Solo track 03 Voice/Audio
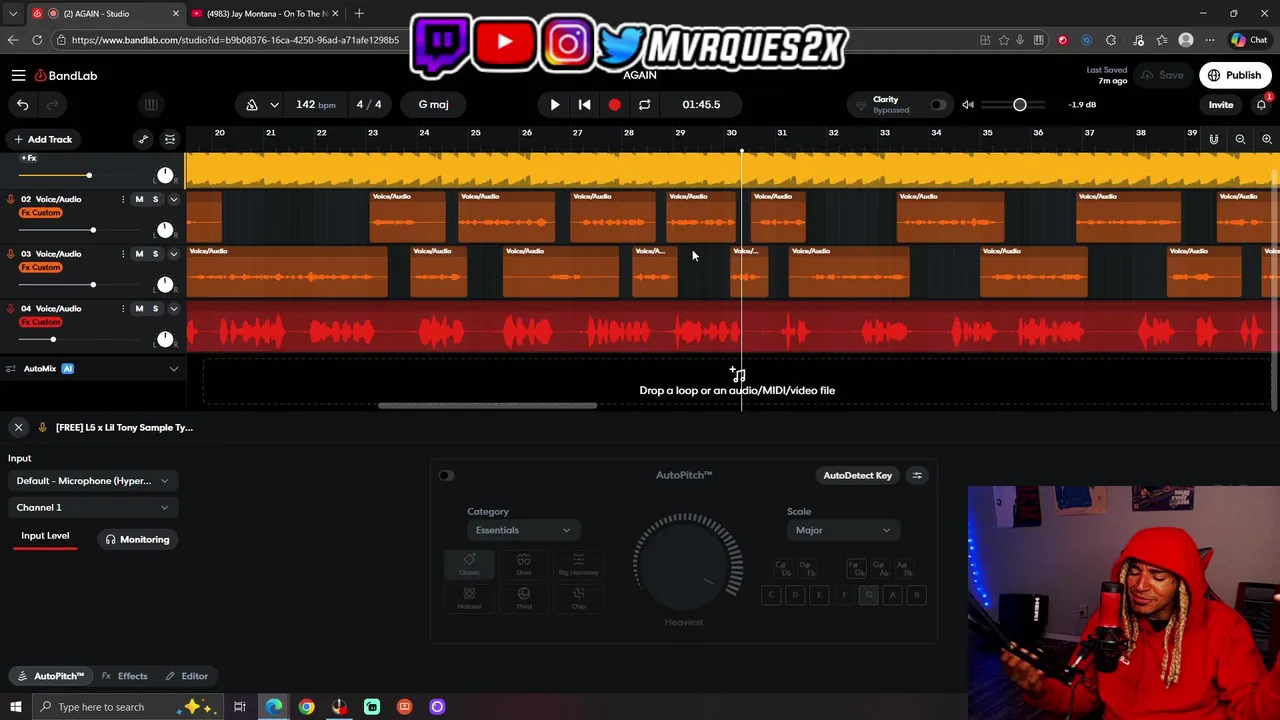The height and width of the screenshot is (720, 1280). tap(155, 254)
